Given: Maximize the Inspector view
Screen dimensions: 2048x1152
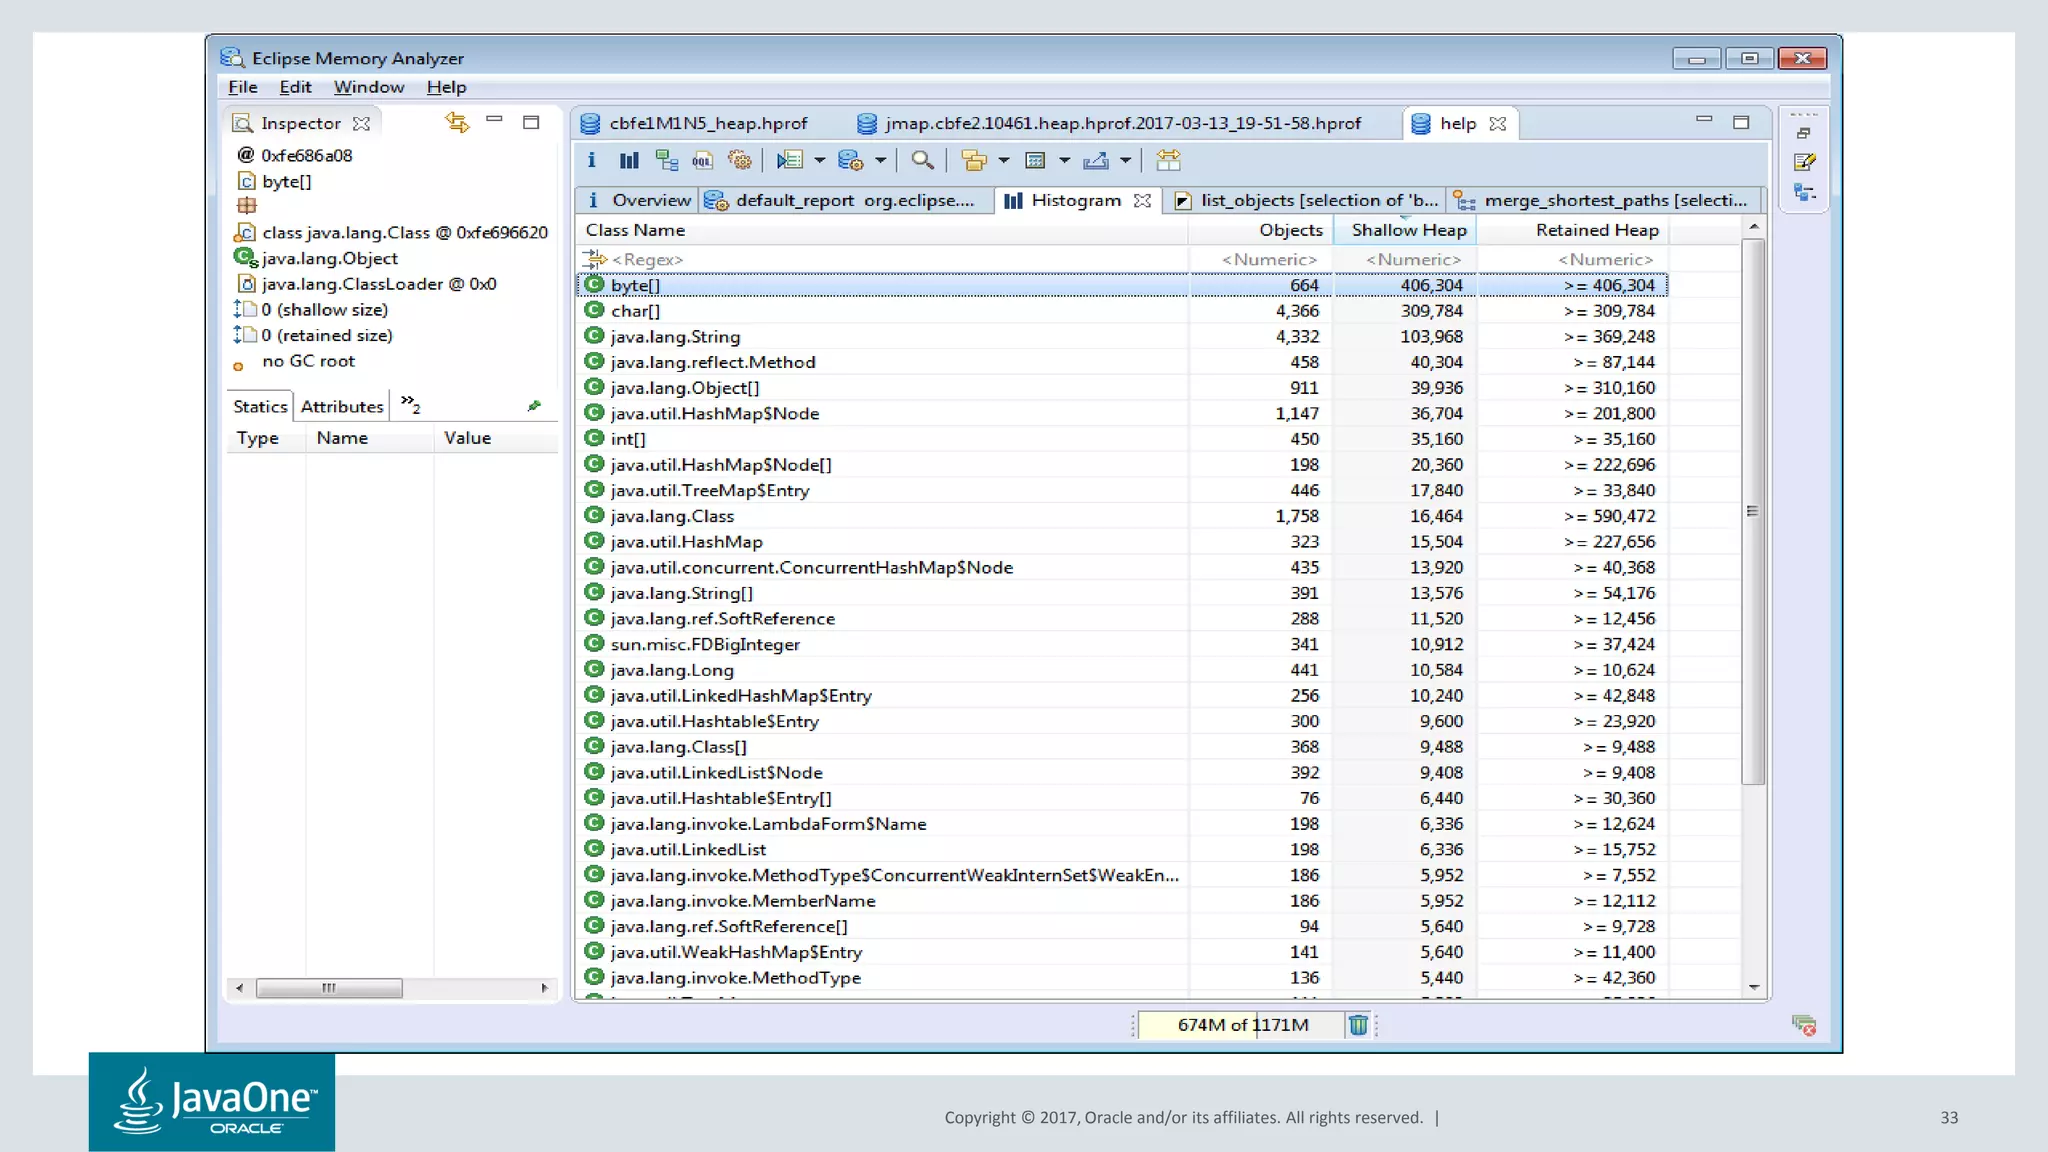Looking at the screenshot, I should coord(531,122).
